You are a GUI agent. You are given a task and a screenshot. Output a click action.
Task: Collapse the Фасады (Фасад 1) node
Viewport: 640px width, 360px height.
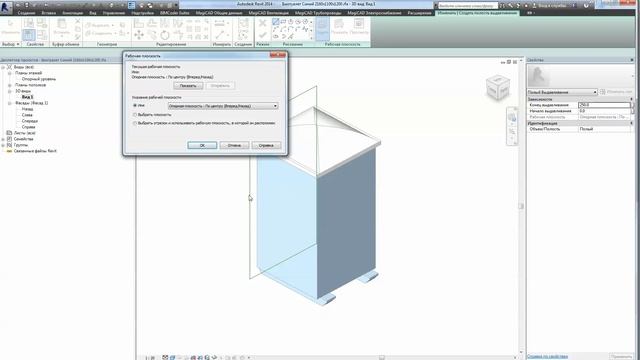tap(9, 103)
